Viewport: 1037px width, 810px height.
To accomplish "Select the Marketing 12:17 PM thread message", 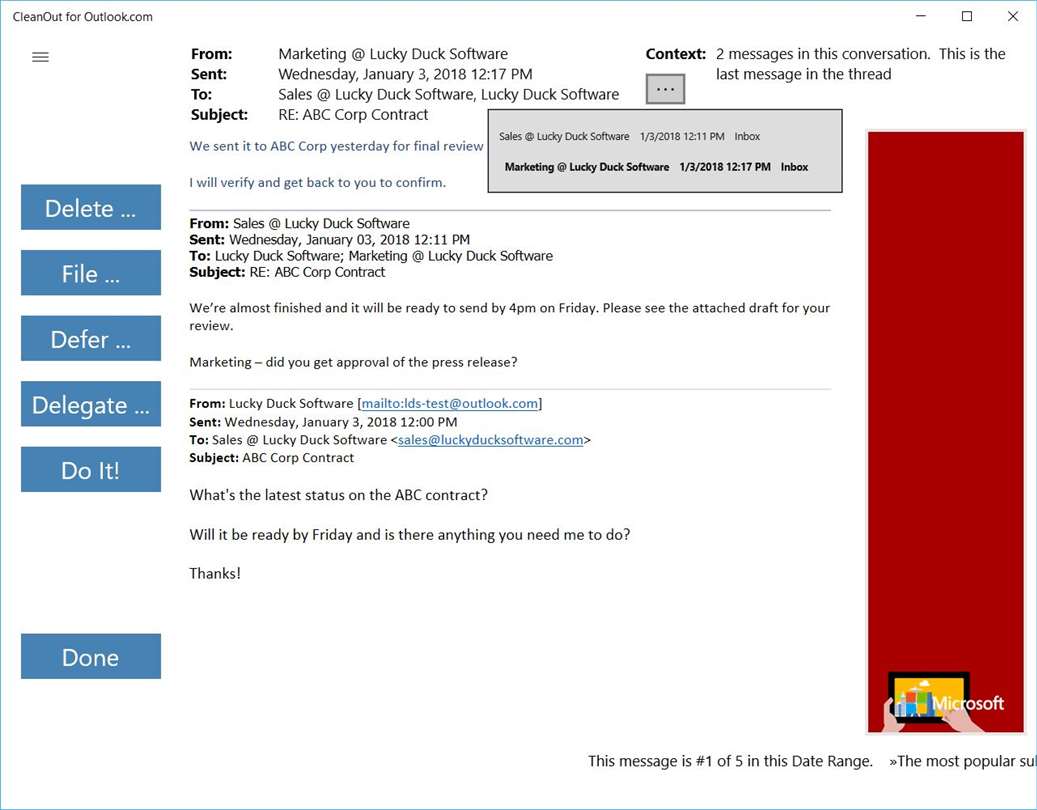I will 656,167.
